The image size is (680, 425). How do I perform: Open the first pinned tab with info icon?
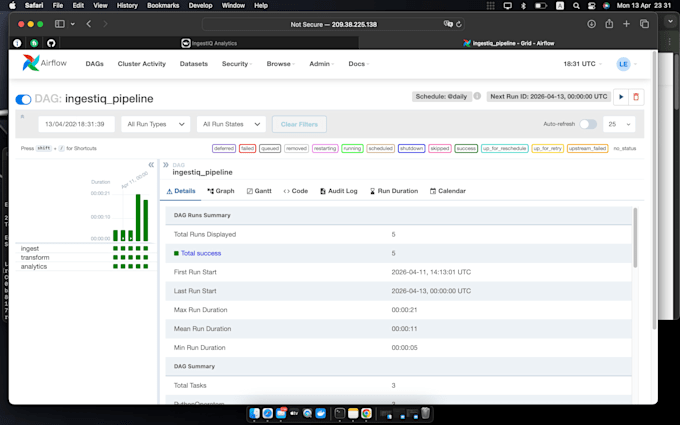(17, 43)
